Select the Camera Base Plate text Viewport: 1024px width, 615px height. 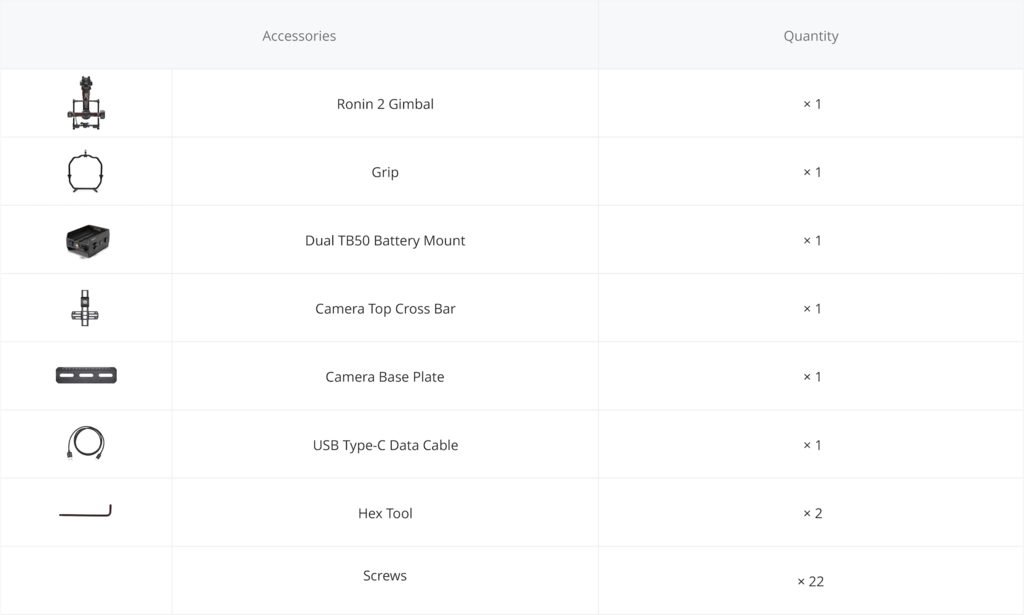(x=385, y=377)
